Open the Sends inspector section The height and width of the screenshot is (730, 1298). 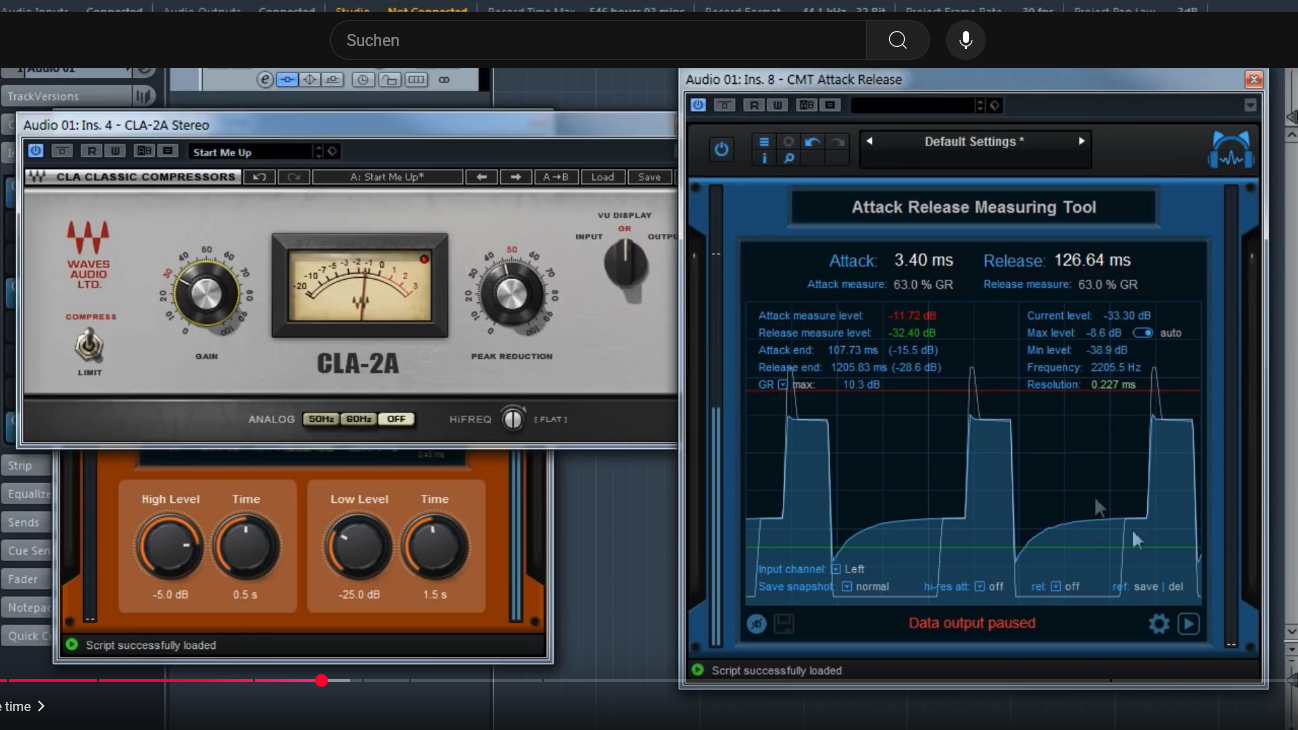pyautogui.click(x=25, y=522)
